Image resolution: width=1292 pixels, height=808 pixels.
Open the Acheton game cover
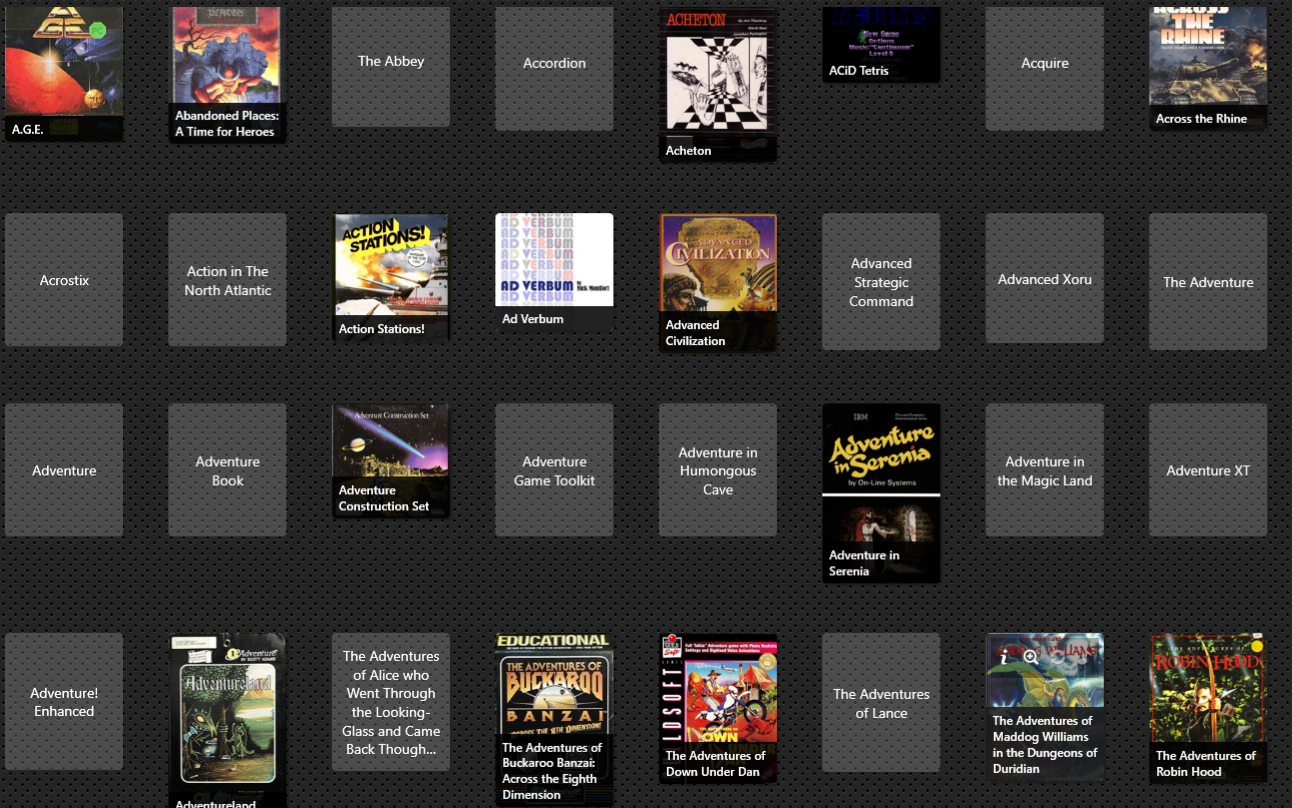pos(718,85)
